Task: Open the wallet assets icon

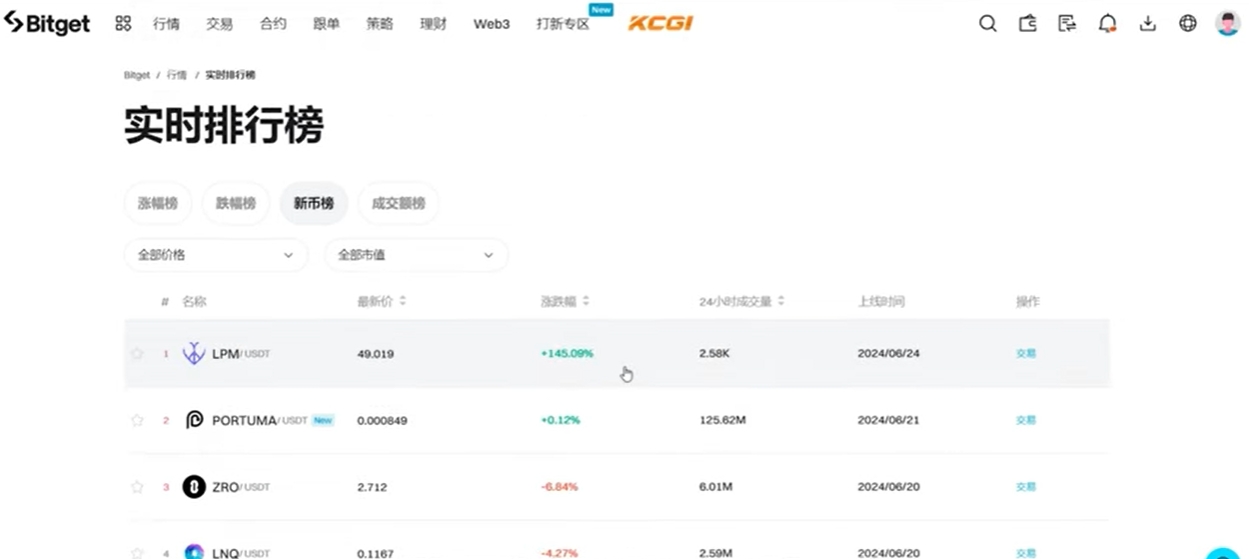Action: coord(1027,24)
